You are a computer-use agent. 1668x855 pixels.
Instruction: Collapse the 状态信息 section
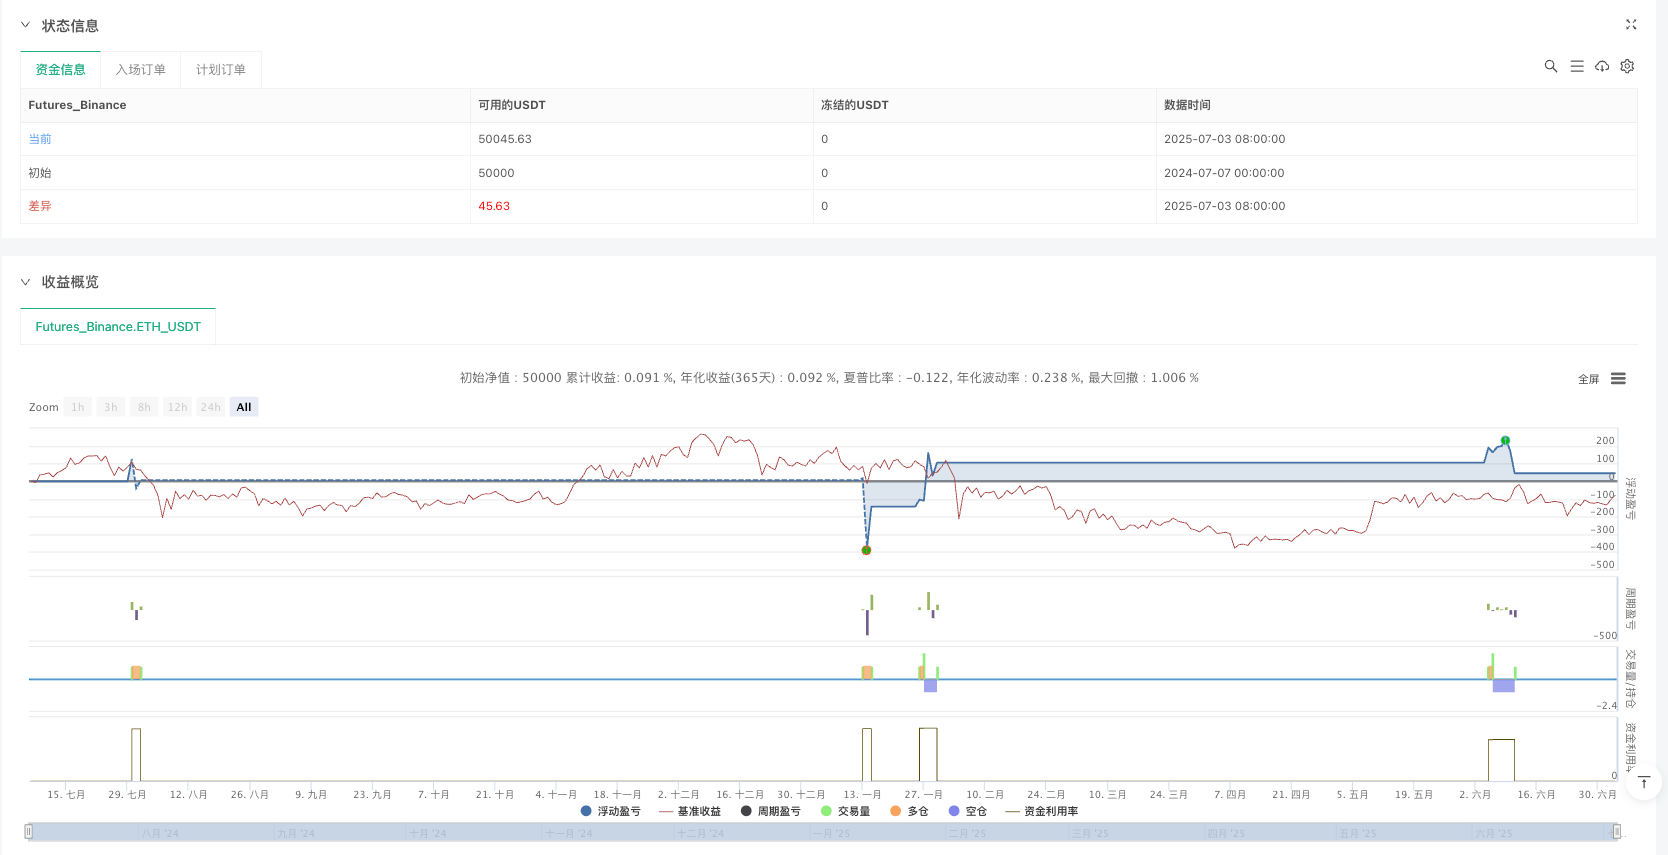coord(26,26)
